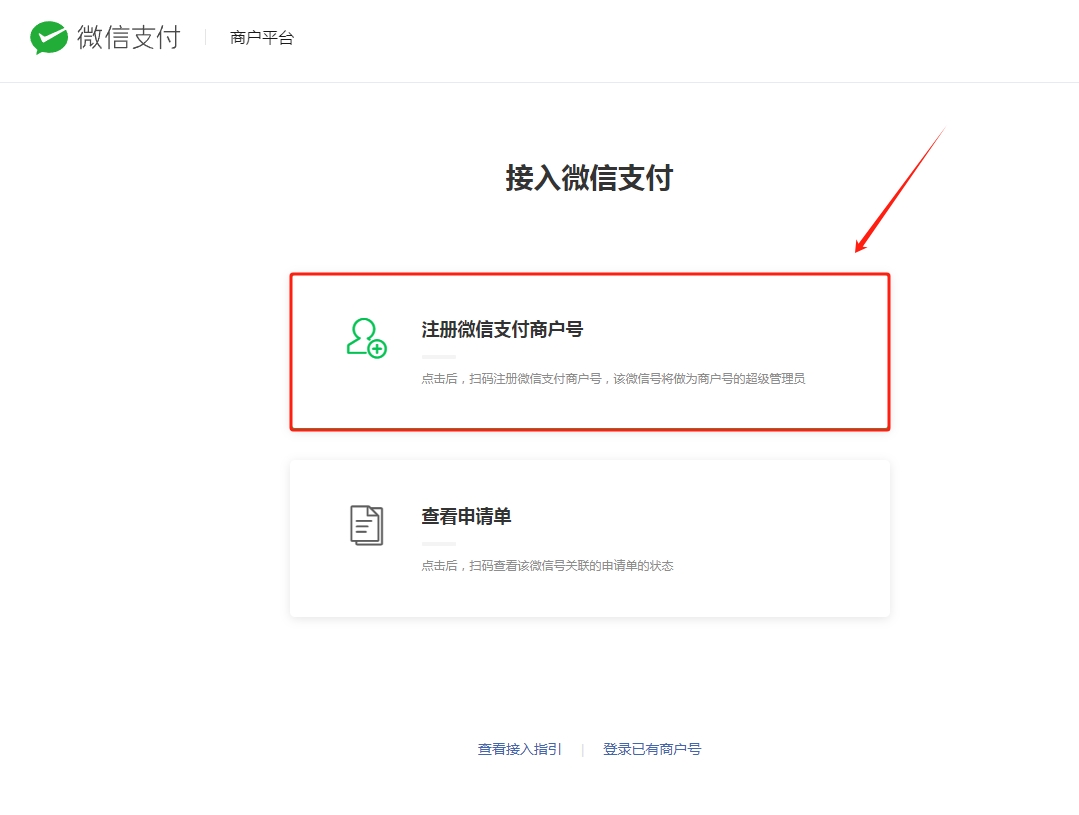The width and height of the screenshot is (1079, 815).
Task: Click the register card description about 超级管理员
Action: 613,379
